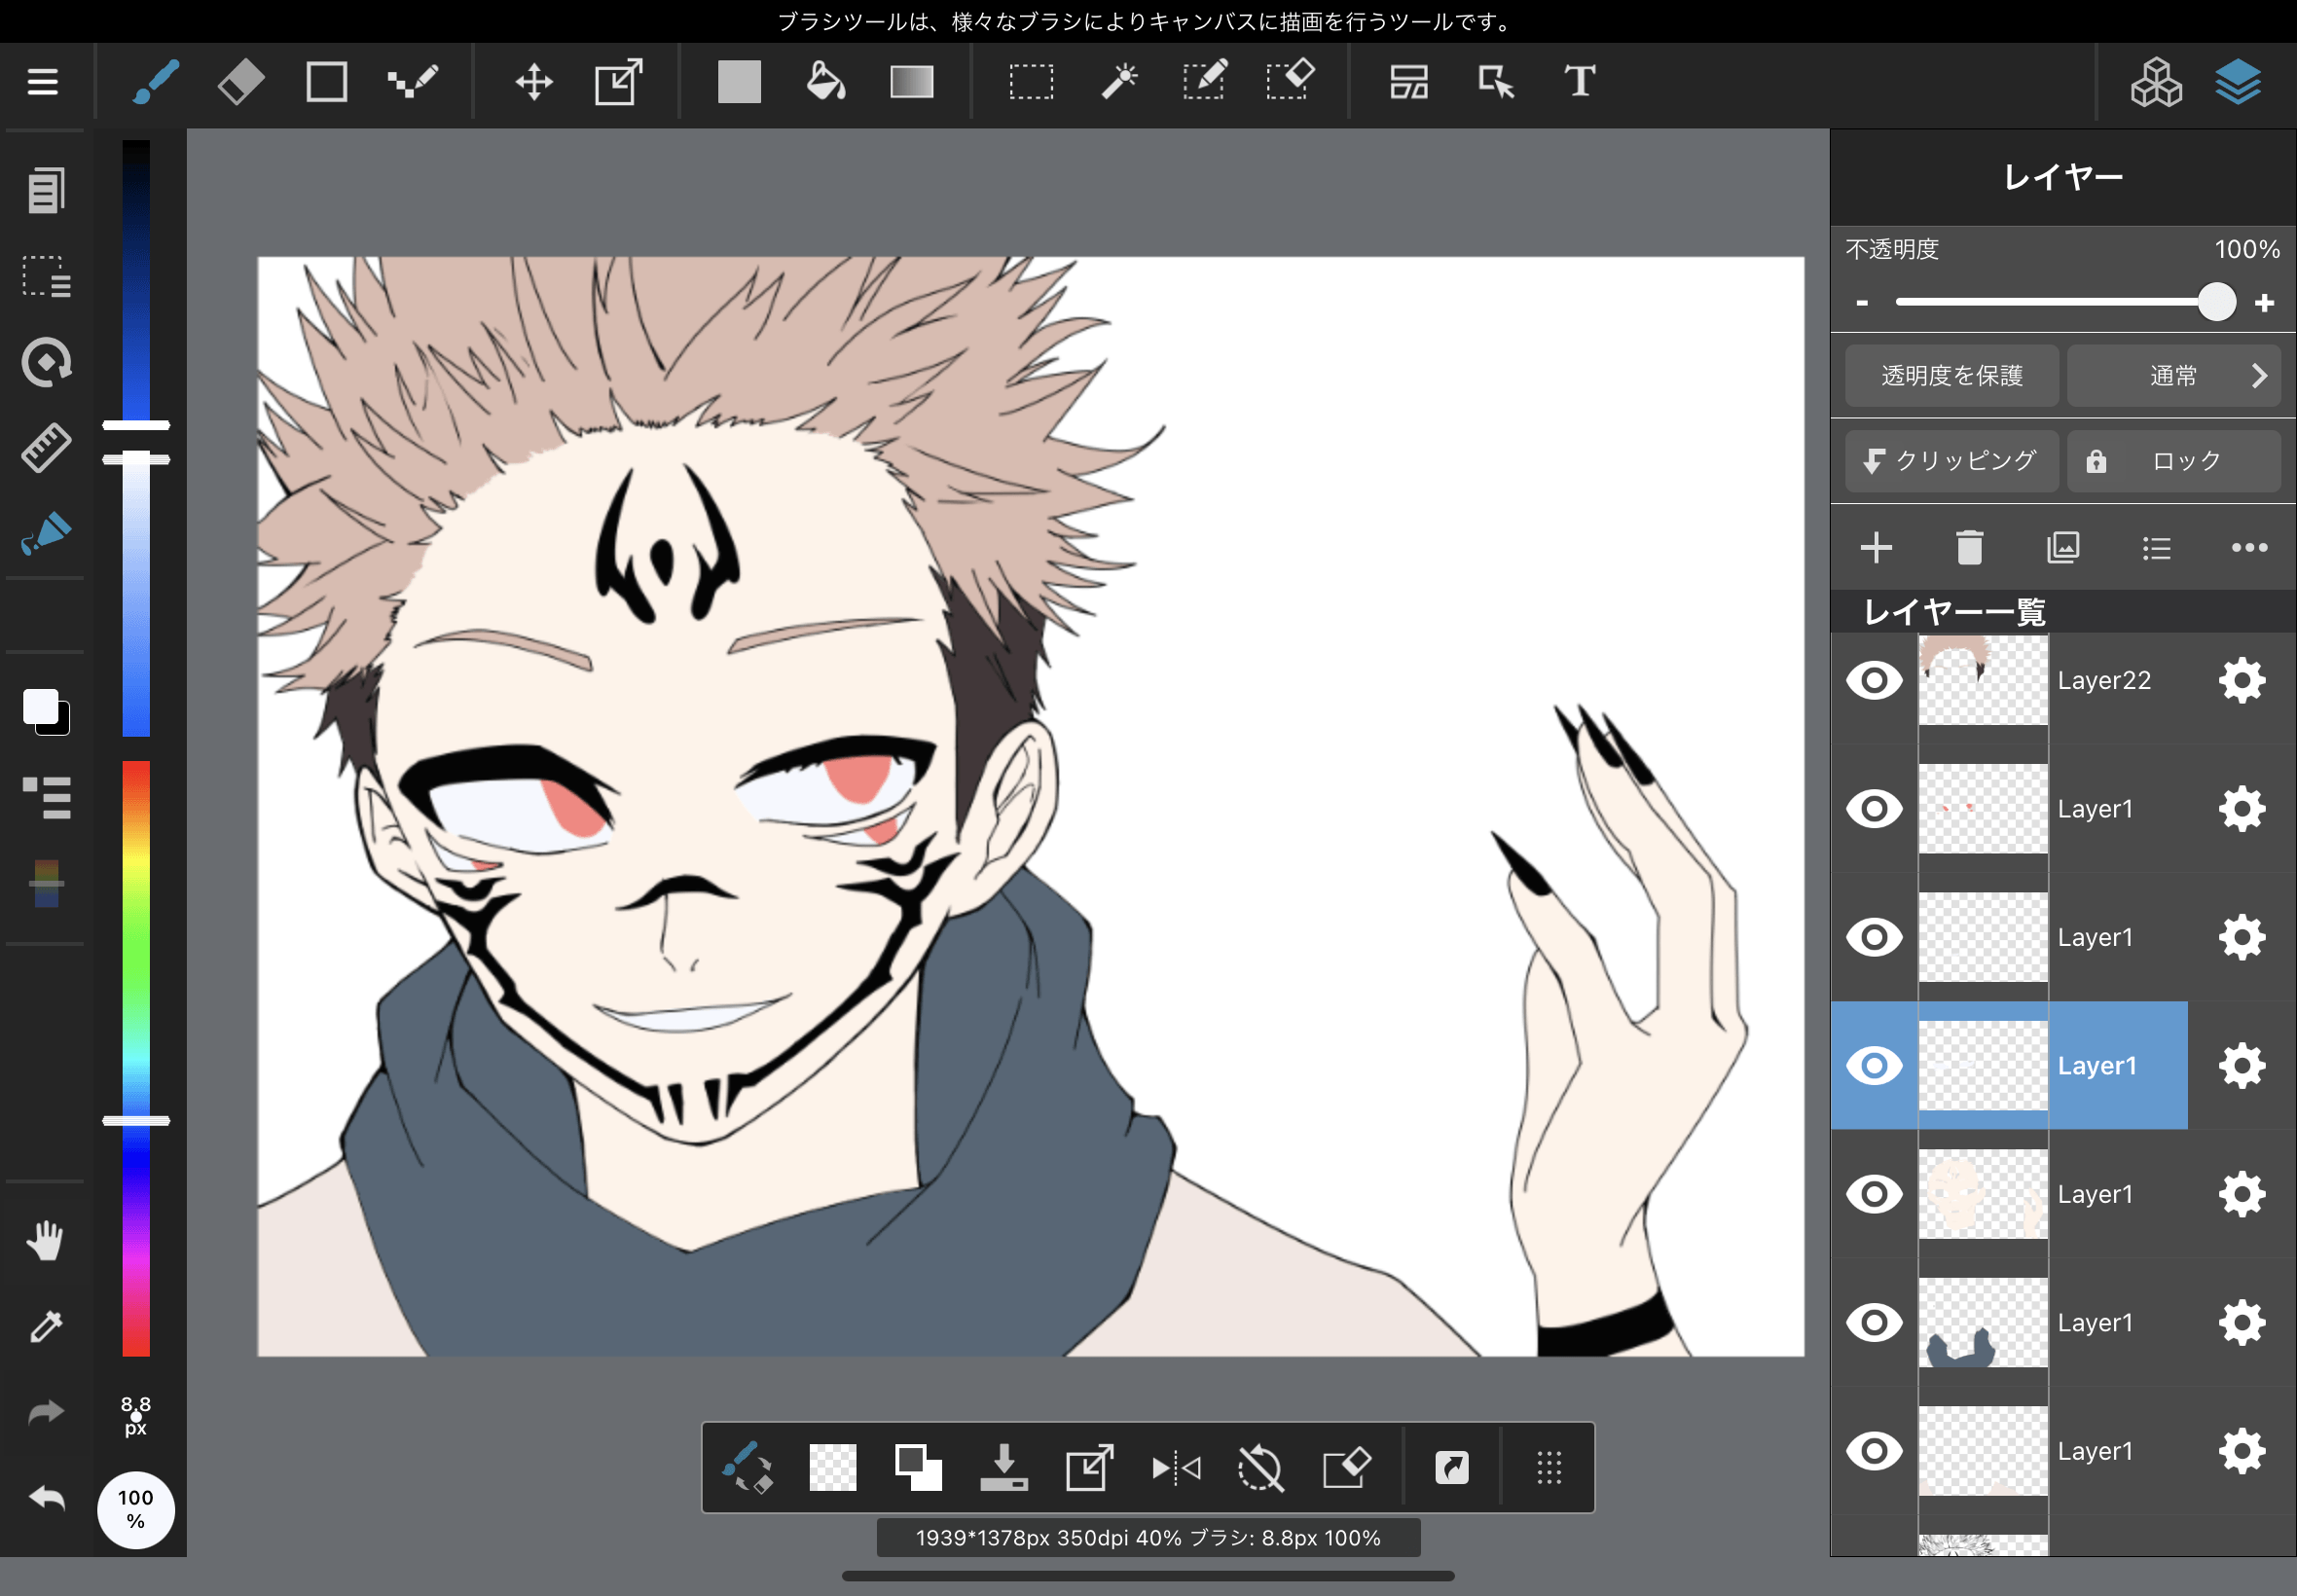This screenshot has height=1596, width=2297.
Task: Hide the Layer1 with blue hood thumbnail
Action: pos(1874,1322)
